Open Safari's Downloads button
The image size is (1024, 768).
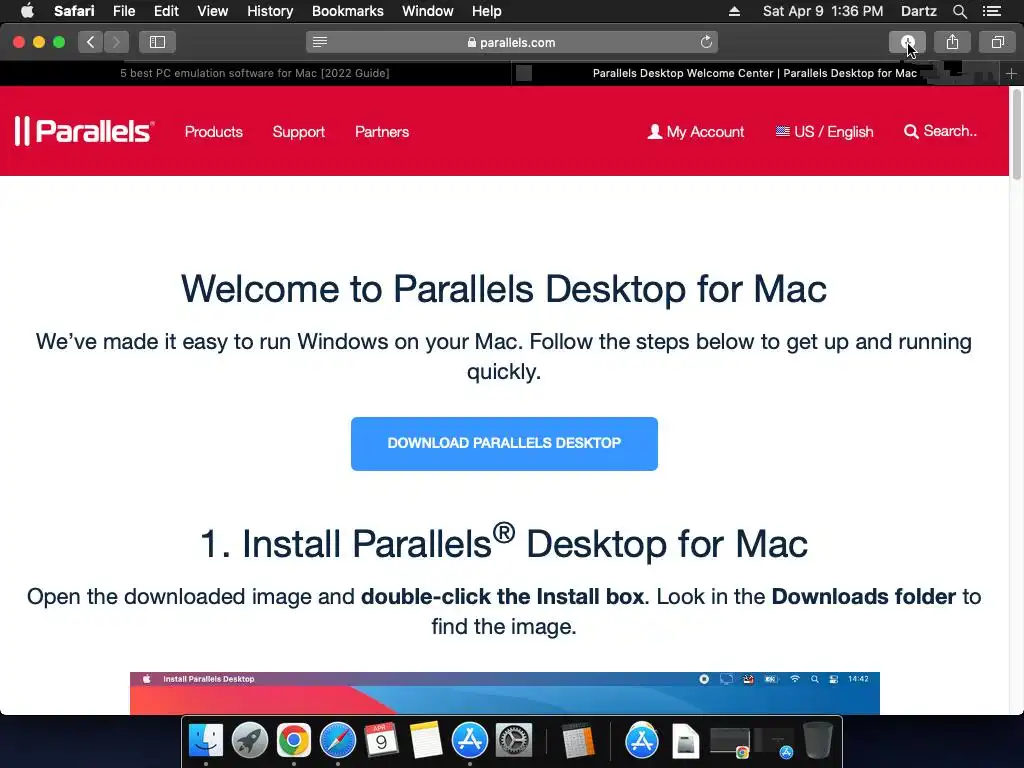click(907, 42)
